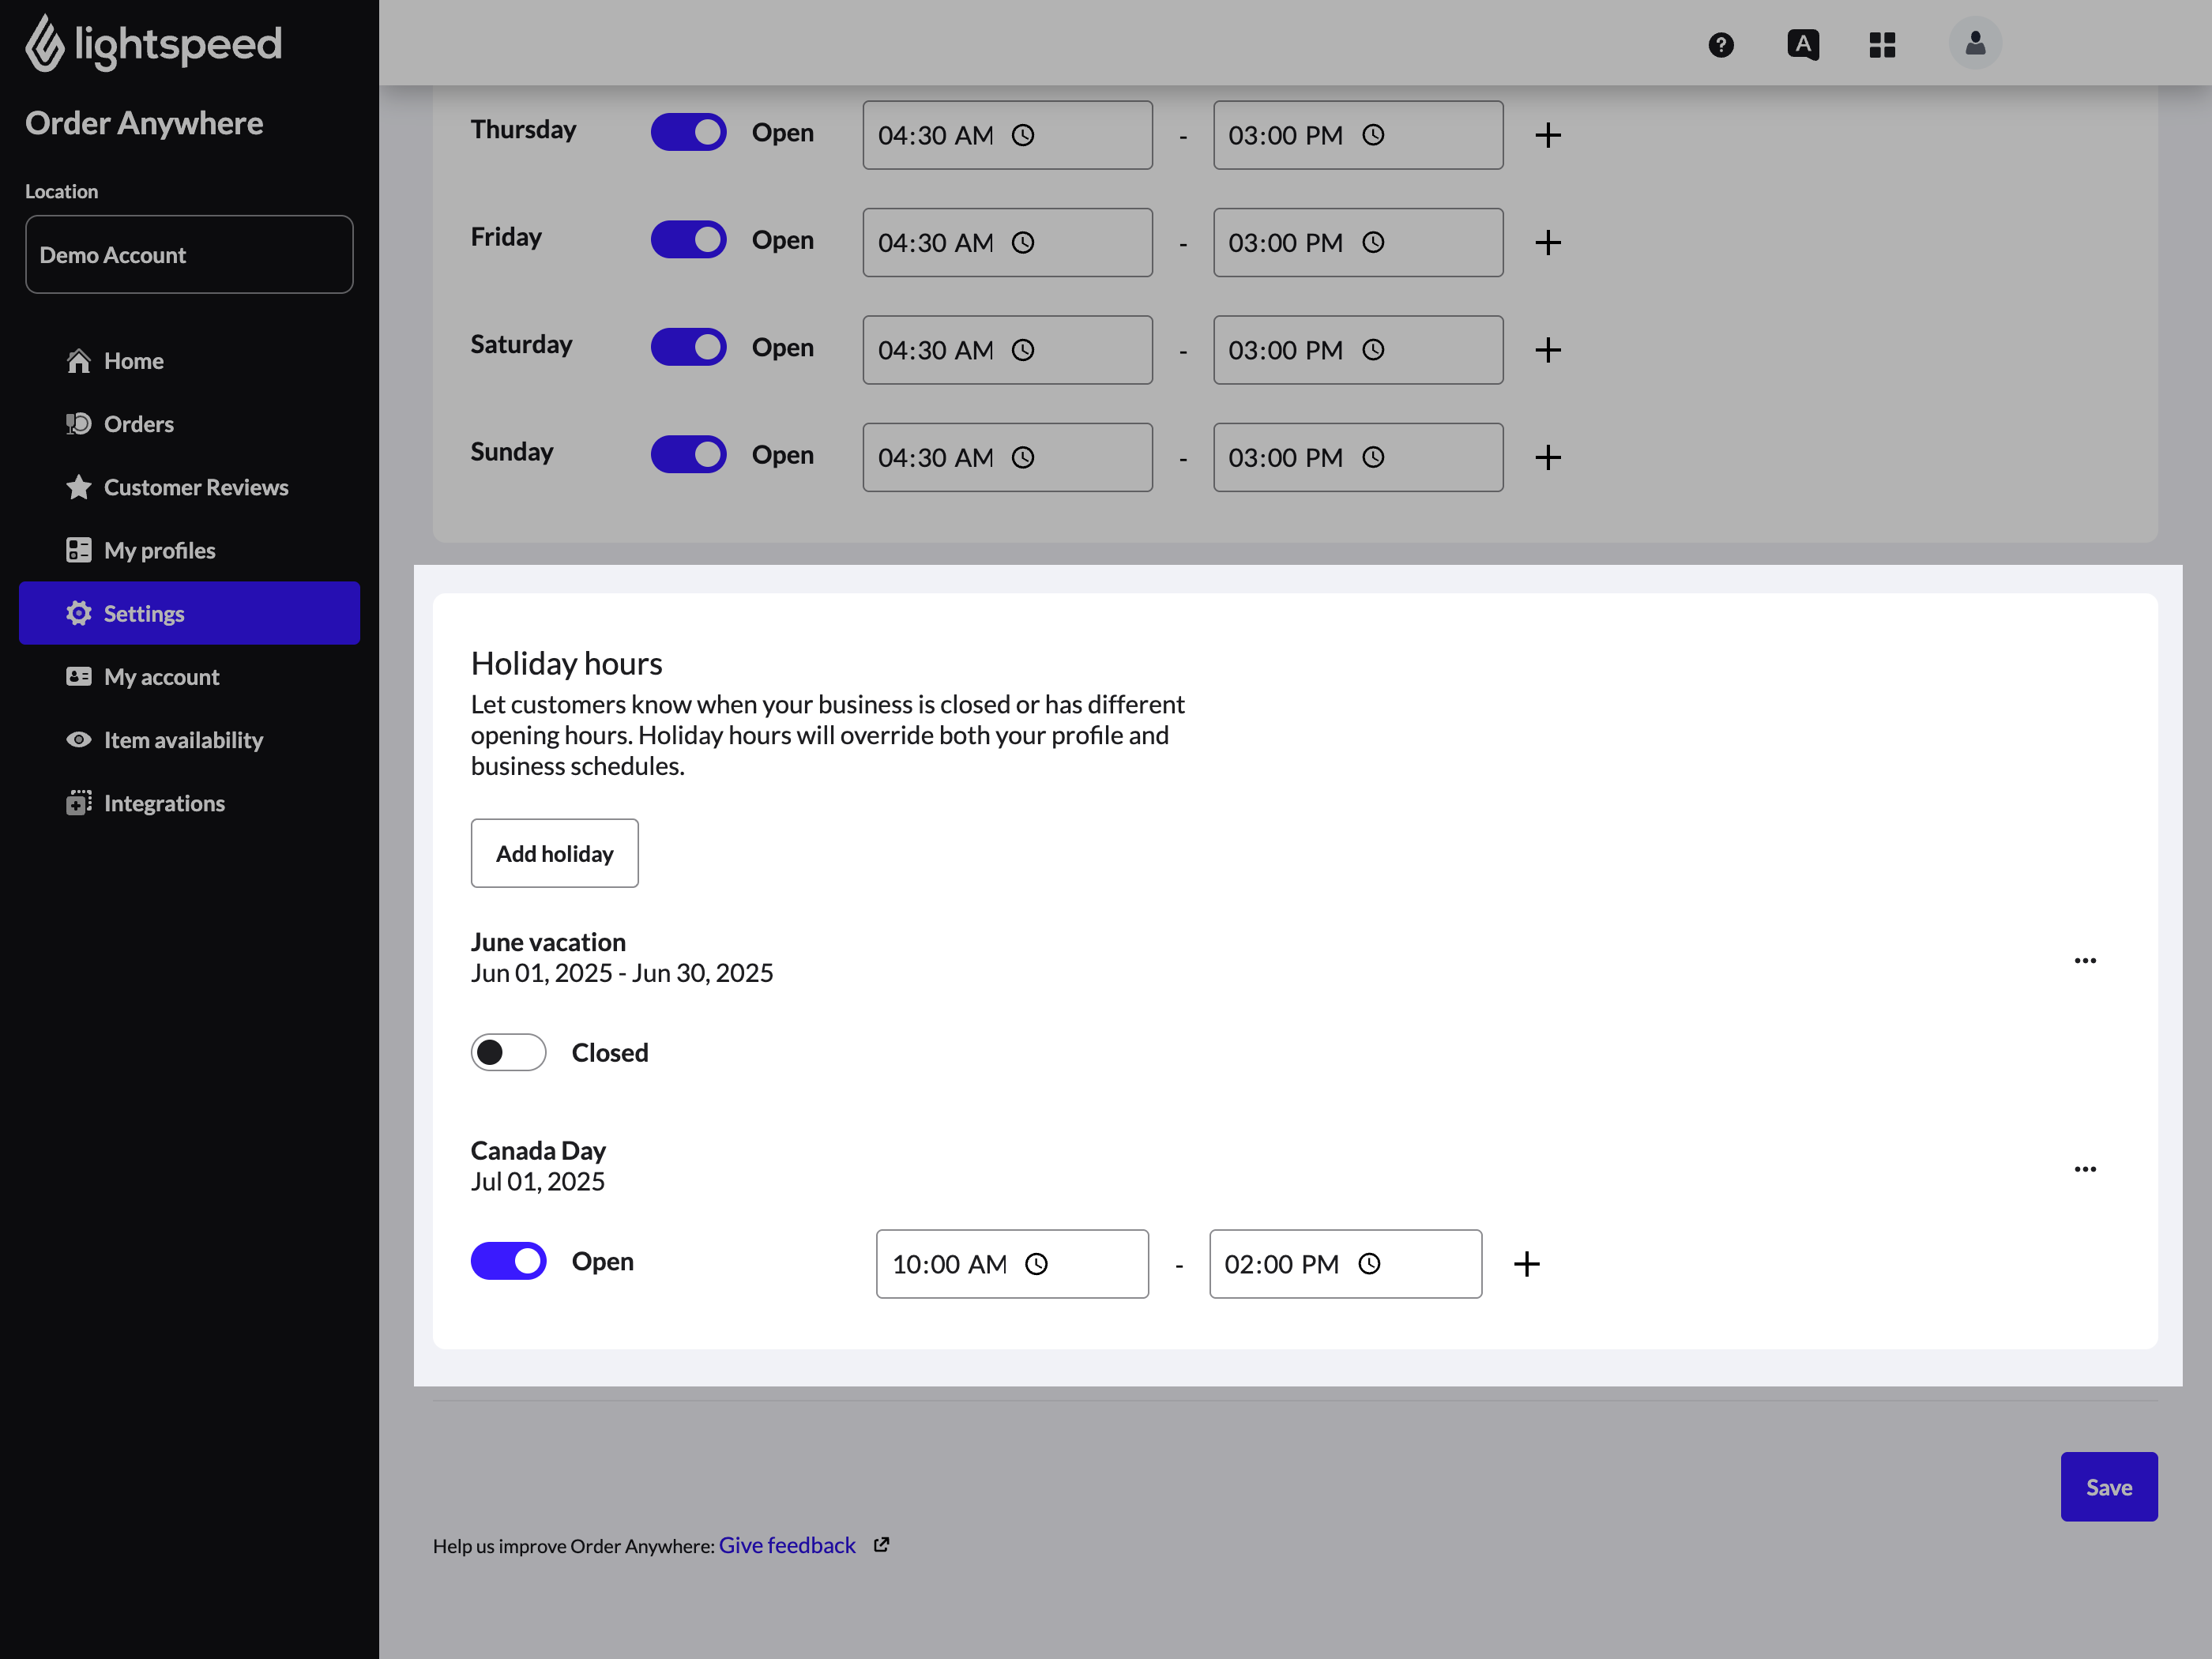Click the plus icon beside Canada Day hours

(1526, 1264)
